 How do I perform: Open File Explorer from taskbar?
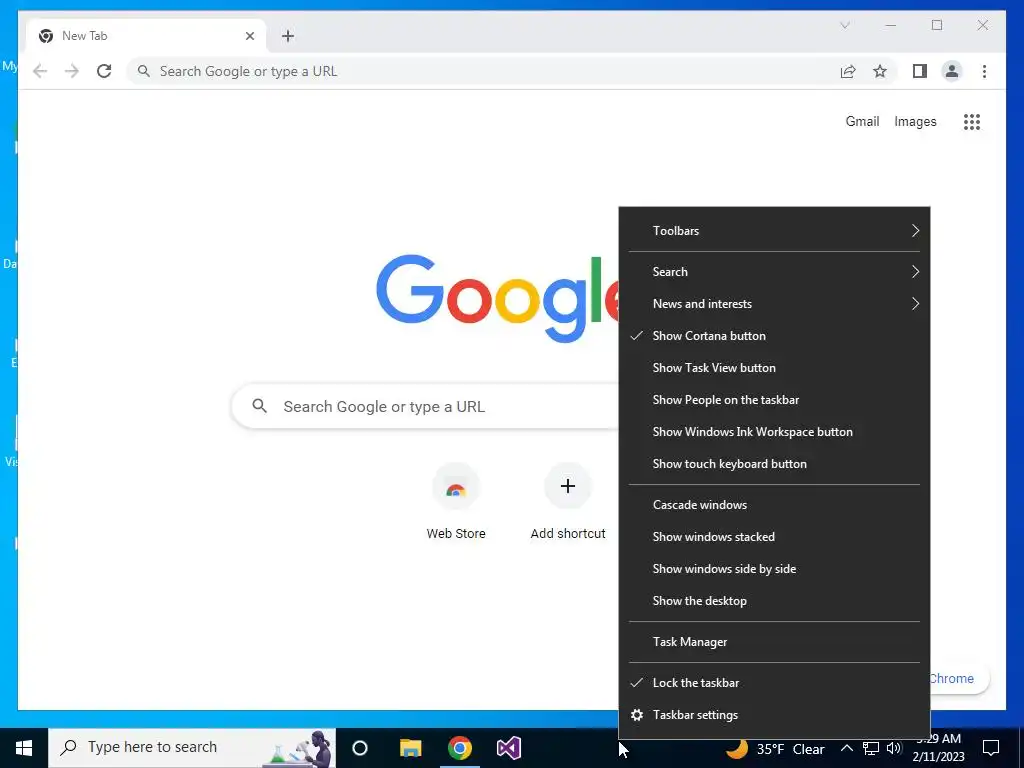(x=410, y=748)
